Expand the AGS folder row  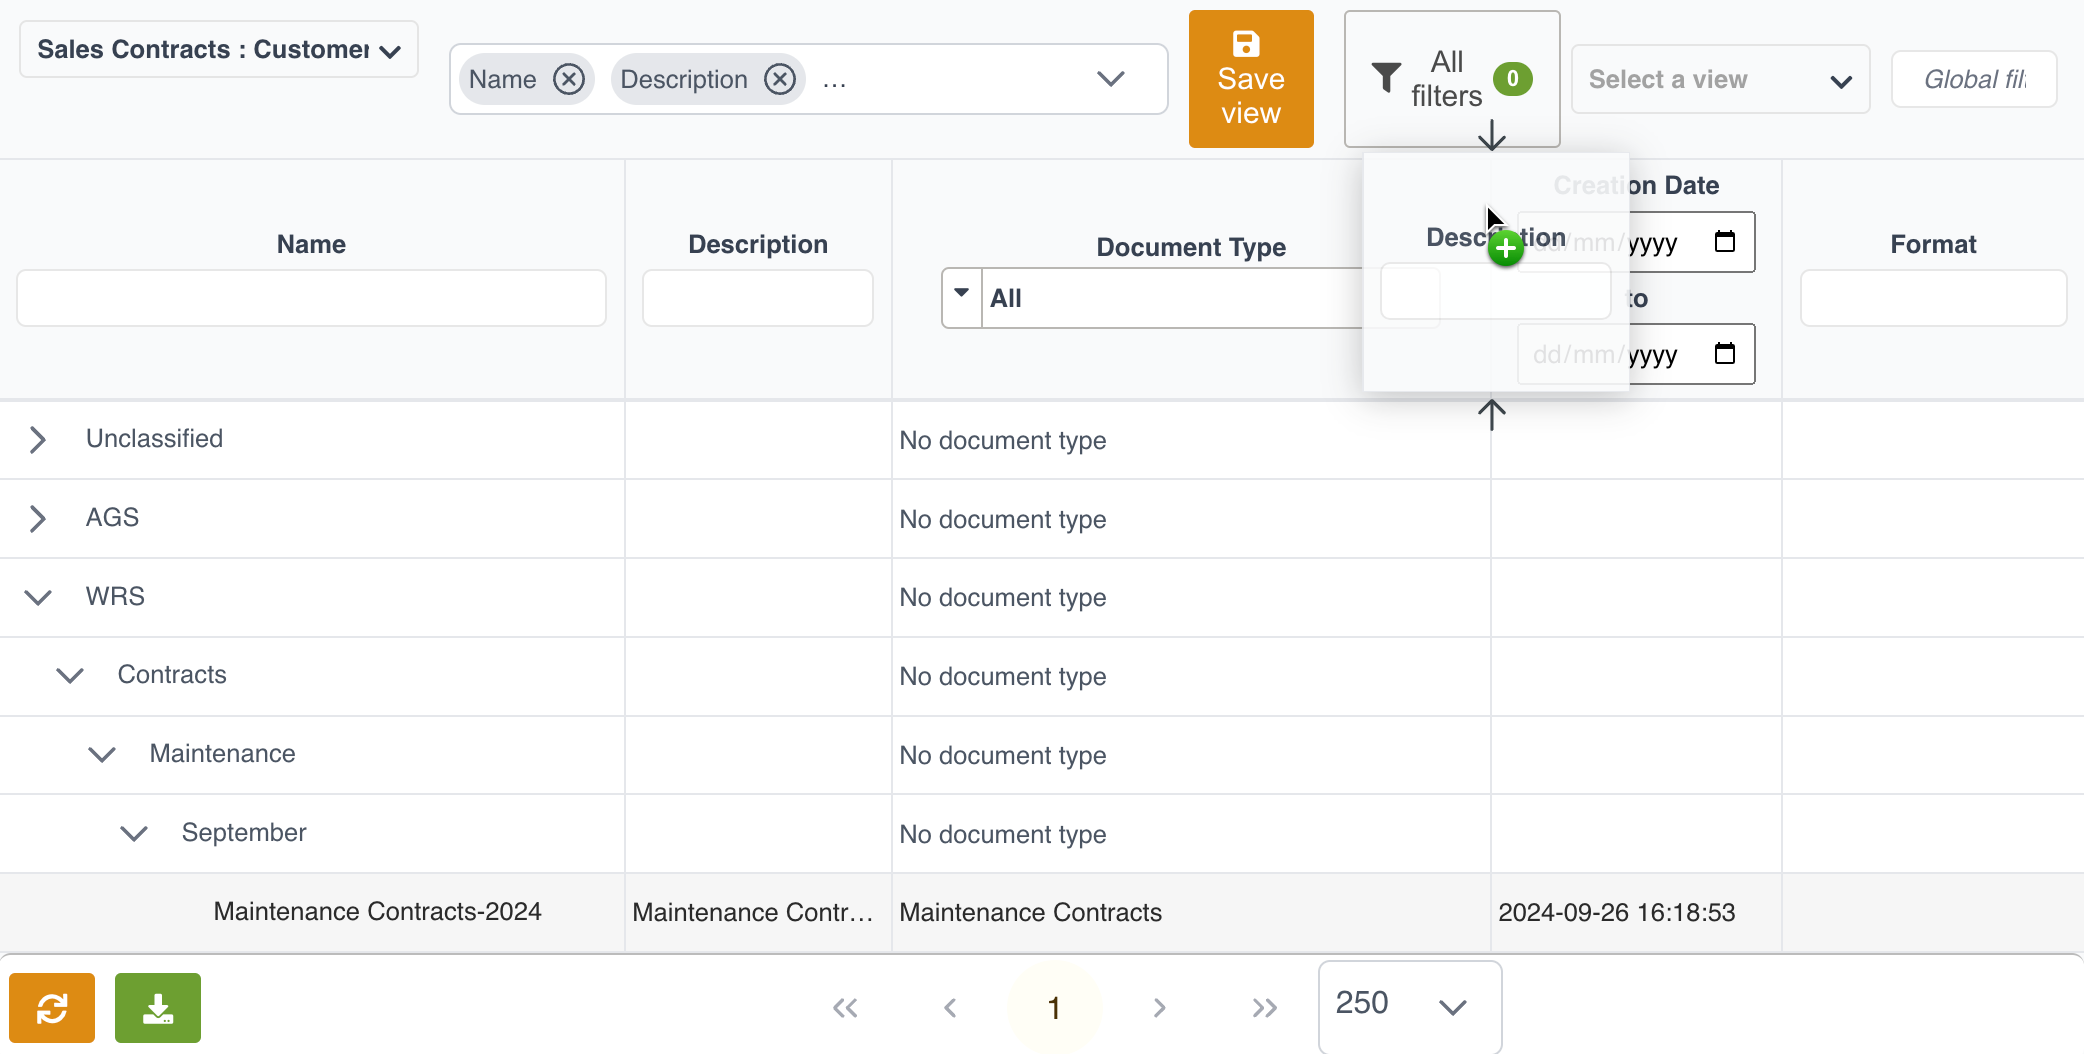(38, 518)
